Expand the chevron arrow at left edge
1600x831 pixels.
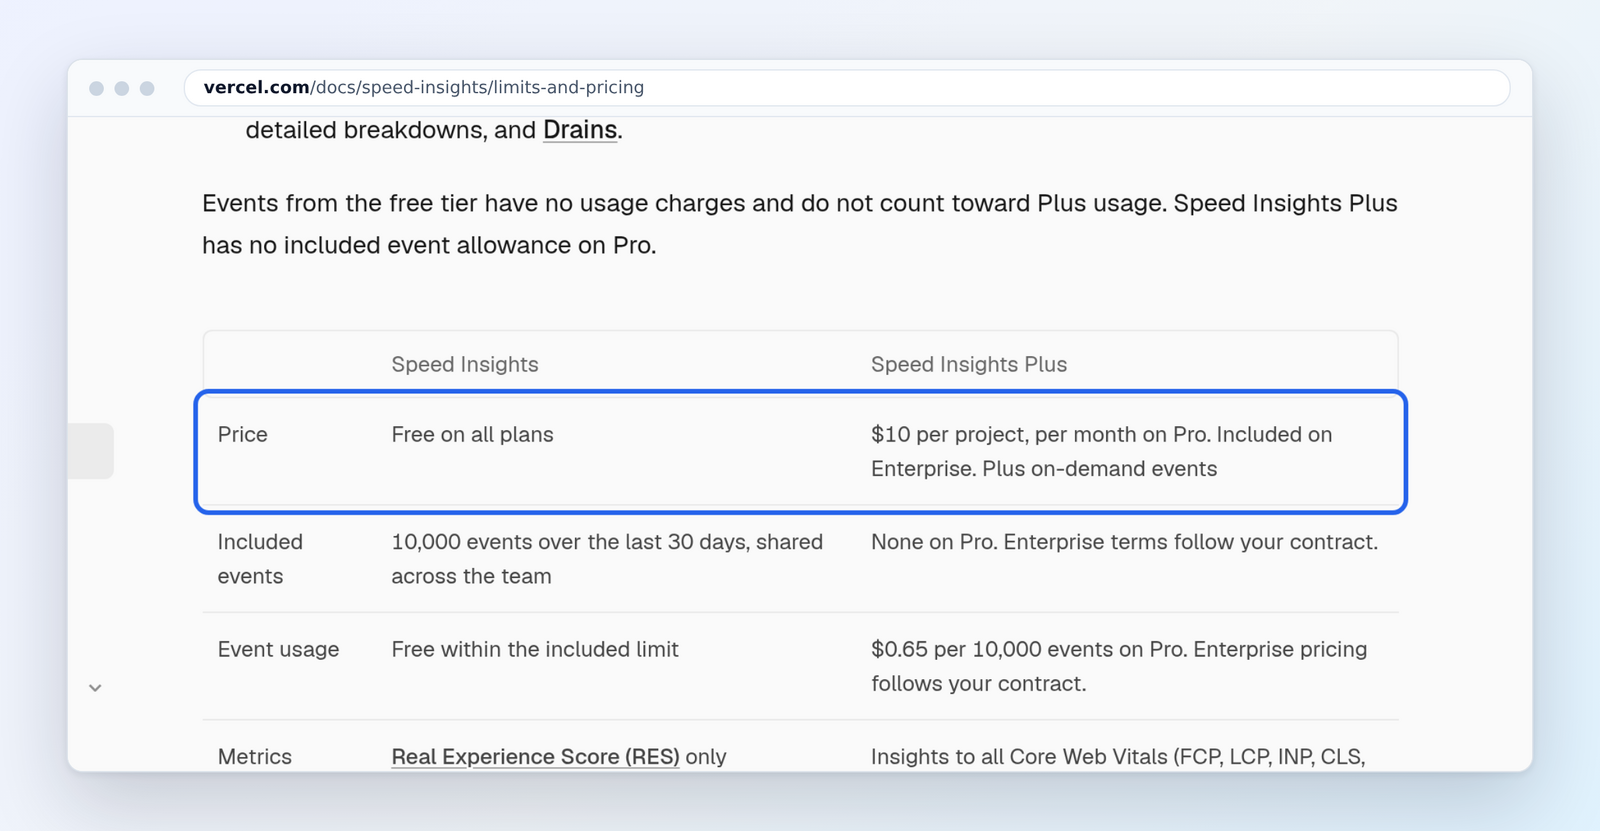coord(95,688)
